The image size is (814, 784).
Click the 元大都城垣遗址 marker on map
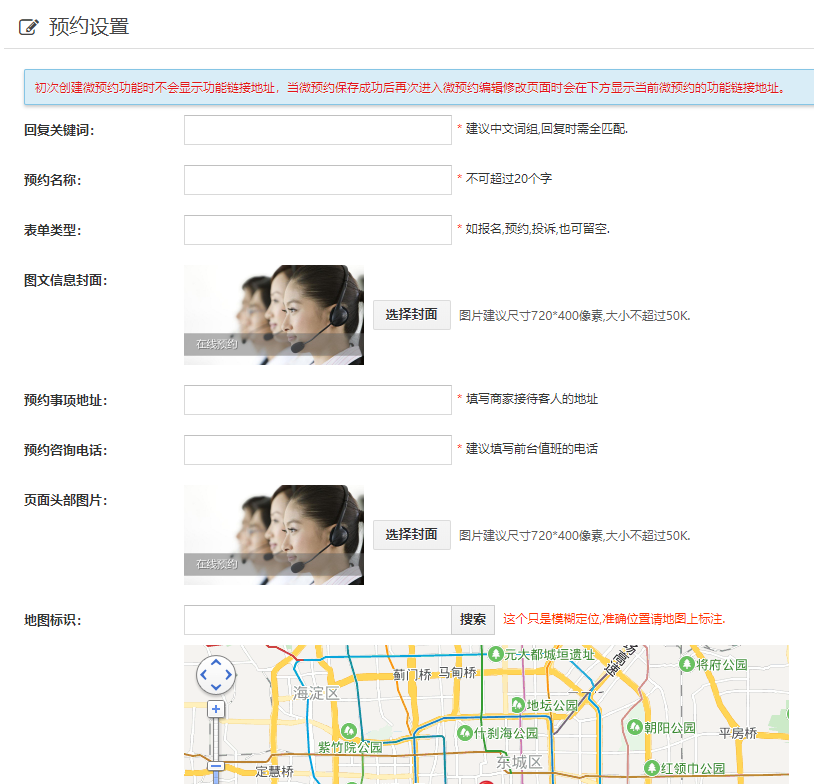point(494,654)
